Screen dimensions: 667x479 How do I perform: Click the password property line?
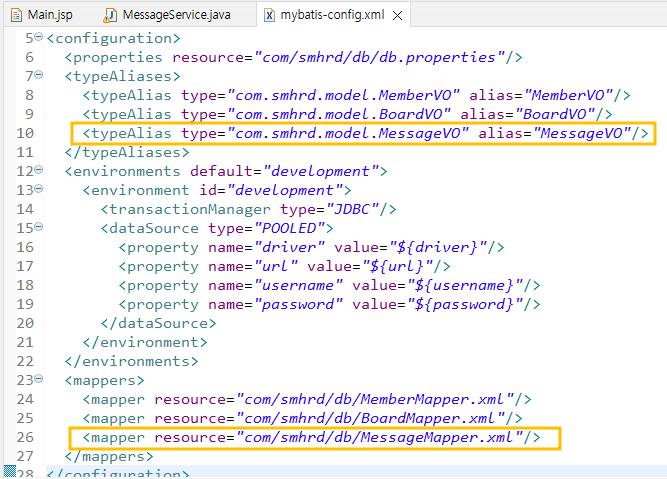[x=330, y=304]
